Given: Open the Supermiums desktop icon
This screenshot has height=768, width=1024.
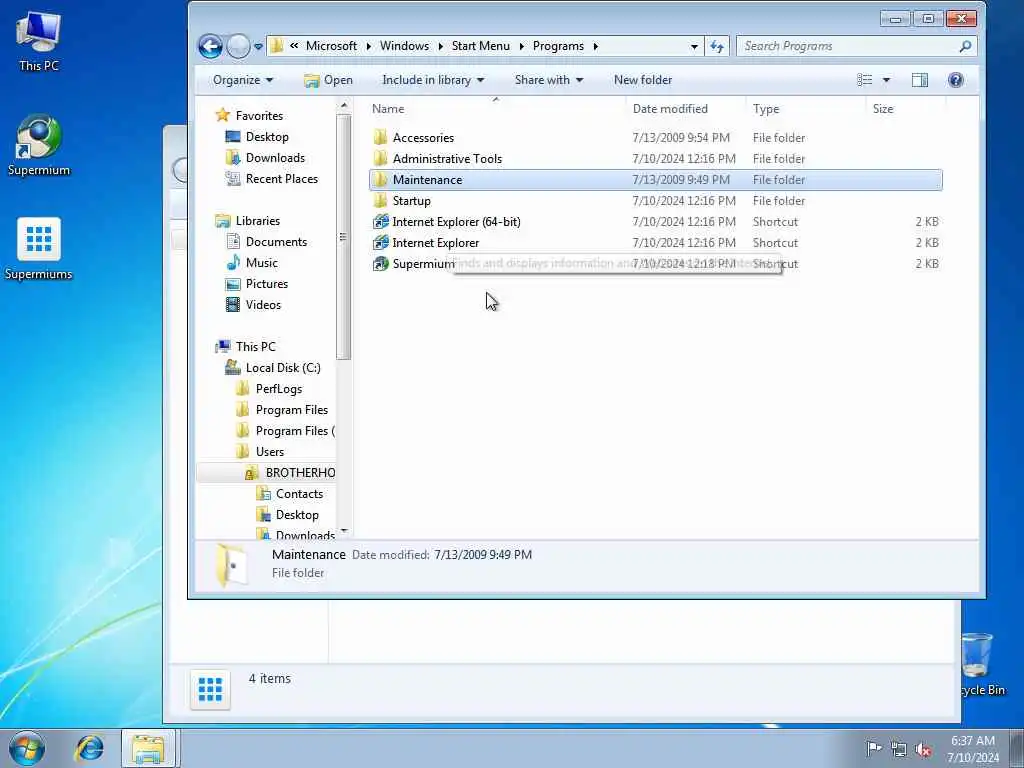Looking at the screenshot, I should [39, 249].
